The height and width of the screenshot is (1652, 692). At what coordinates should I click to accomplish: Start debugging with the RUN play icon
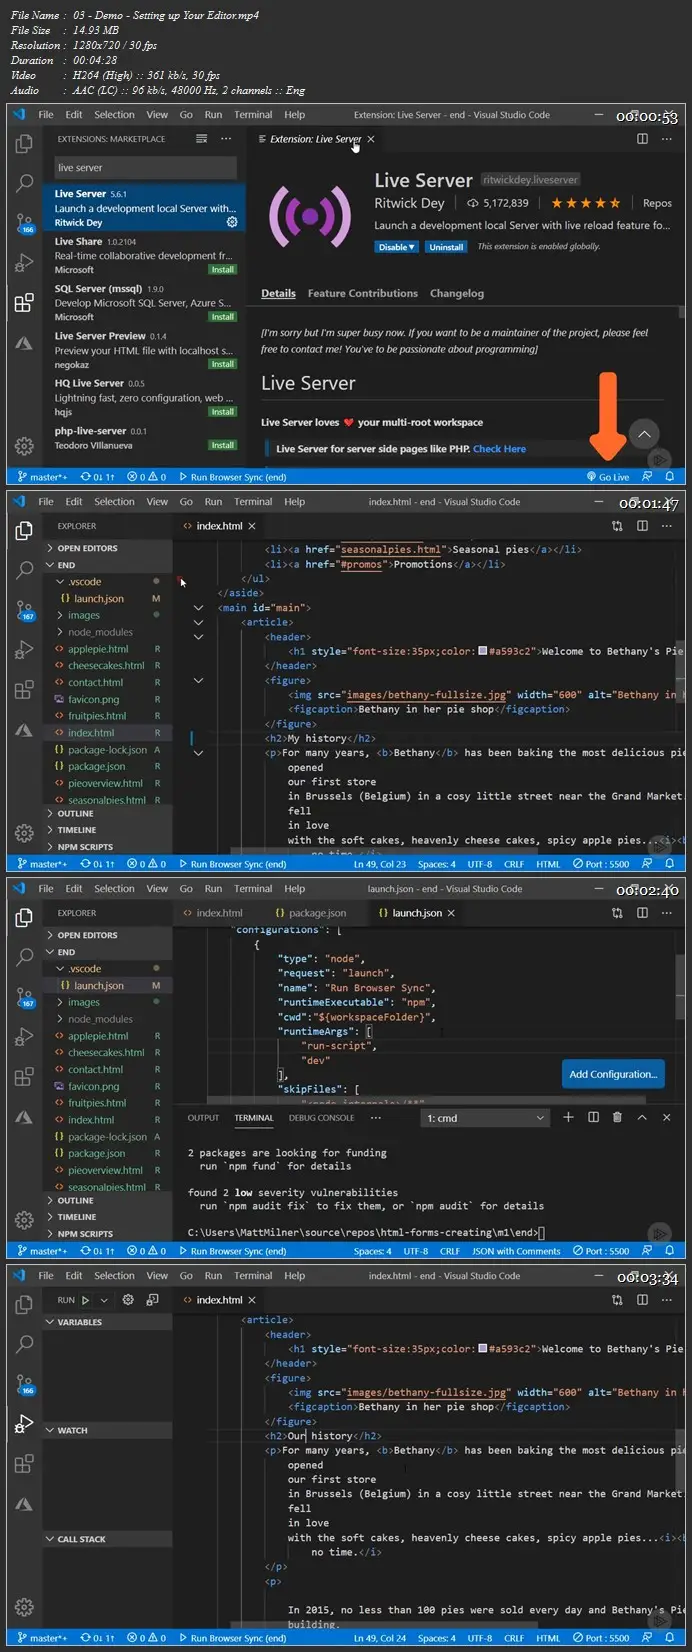click(x=86, y=1300)
